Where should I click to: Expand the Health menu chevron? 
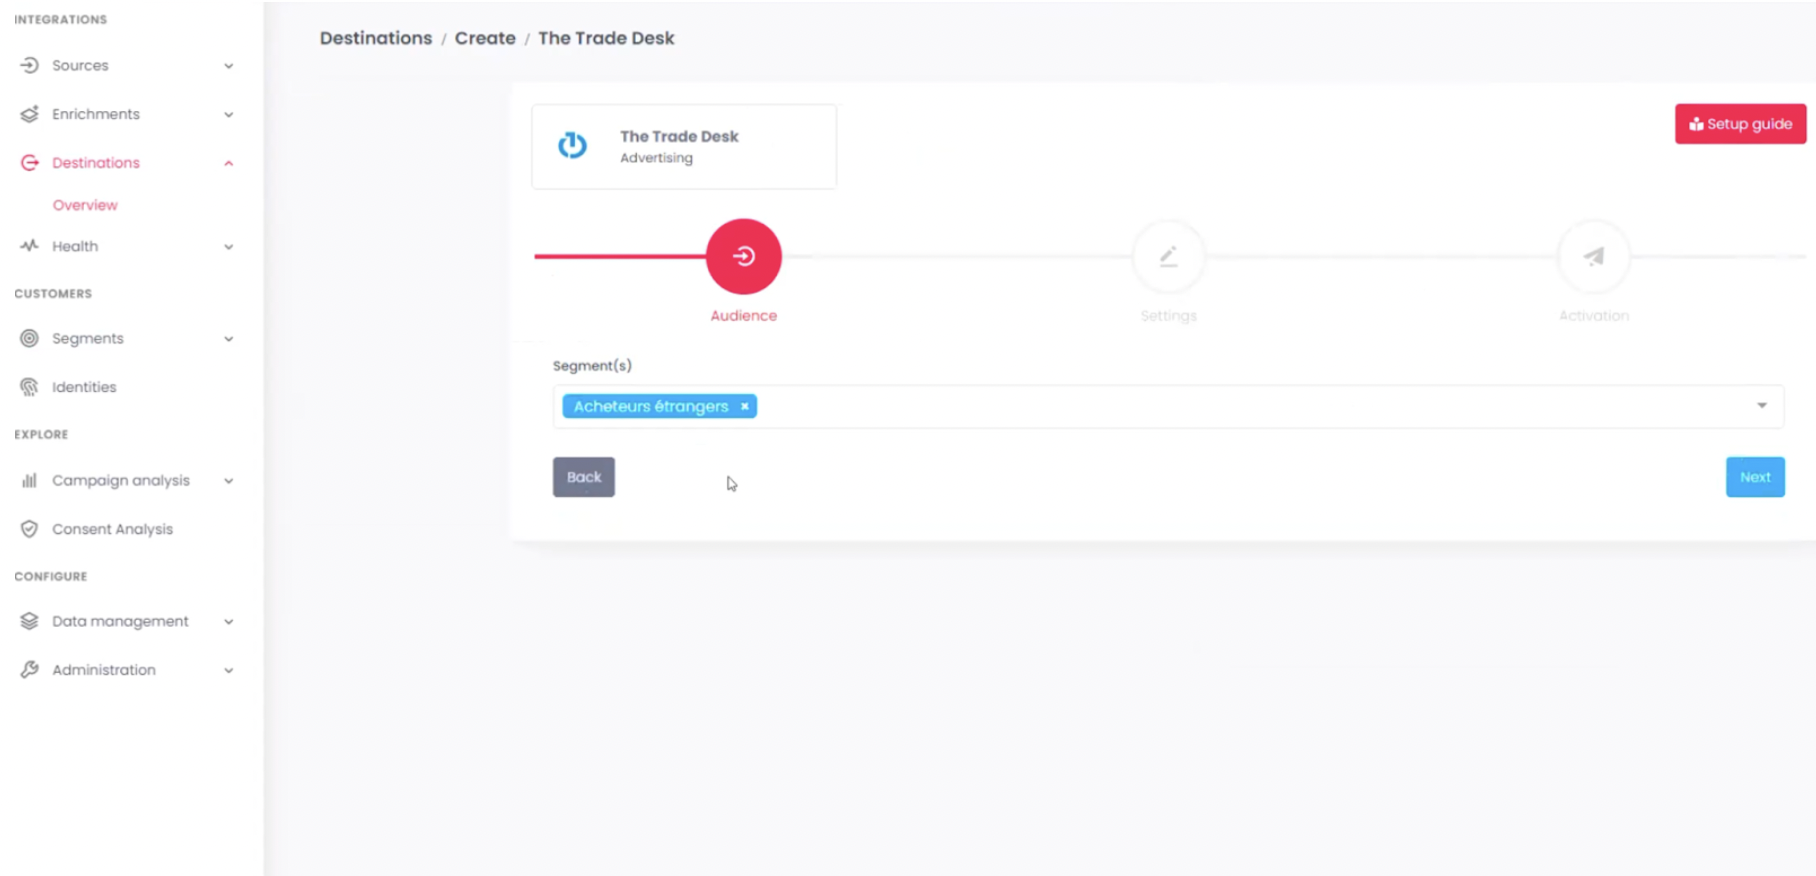tap(229, 247)
